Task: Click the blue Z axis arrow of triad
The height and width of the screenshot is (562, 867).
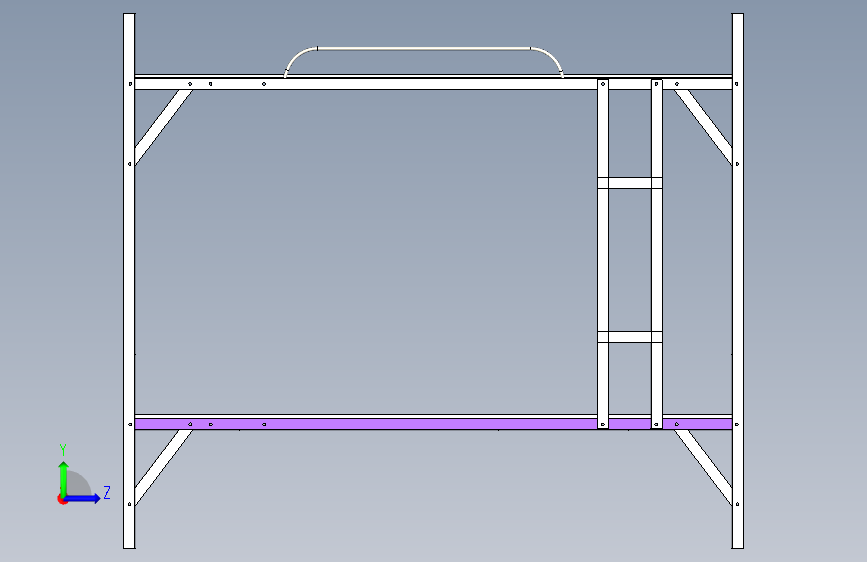Action: click(x=84, y=498)
